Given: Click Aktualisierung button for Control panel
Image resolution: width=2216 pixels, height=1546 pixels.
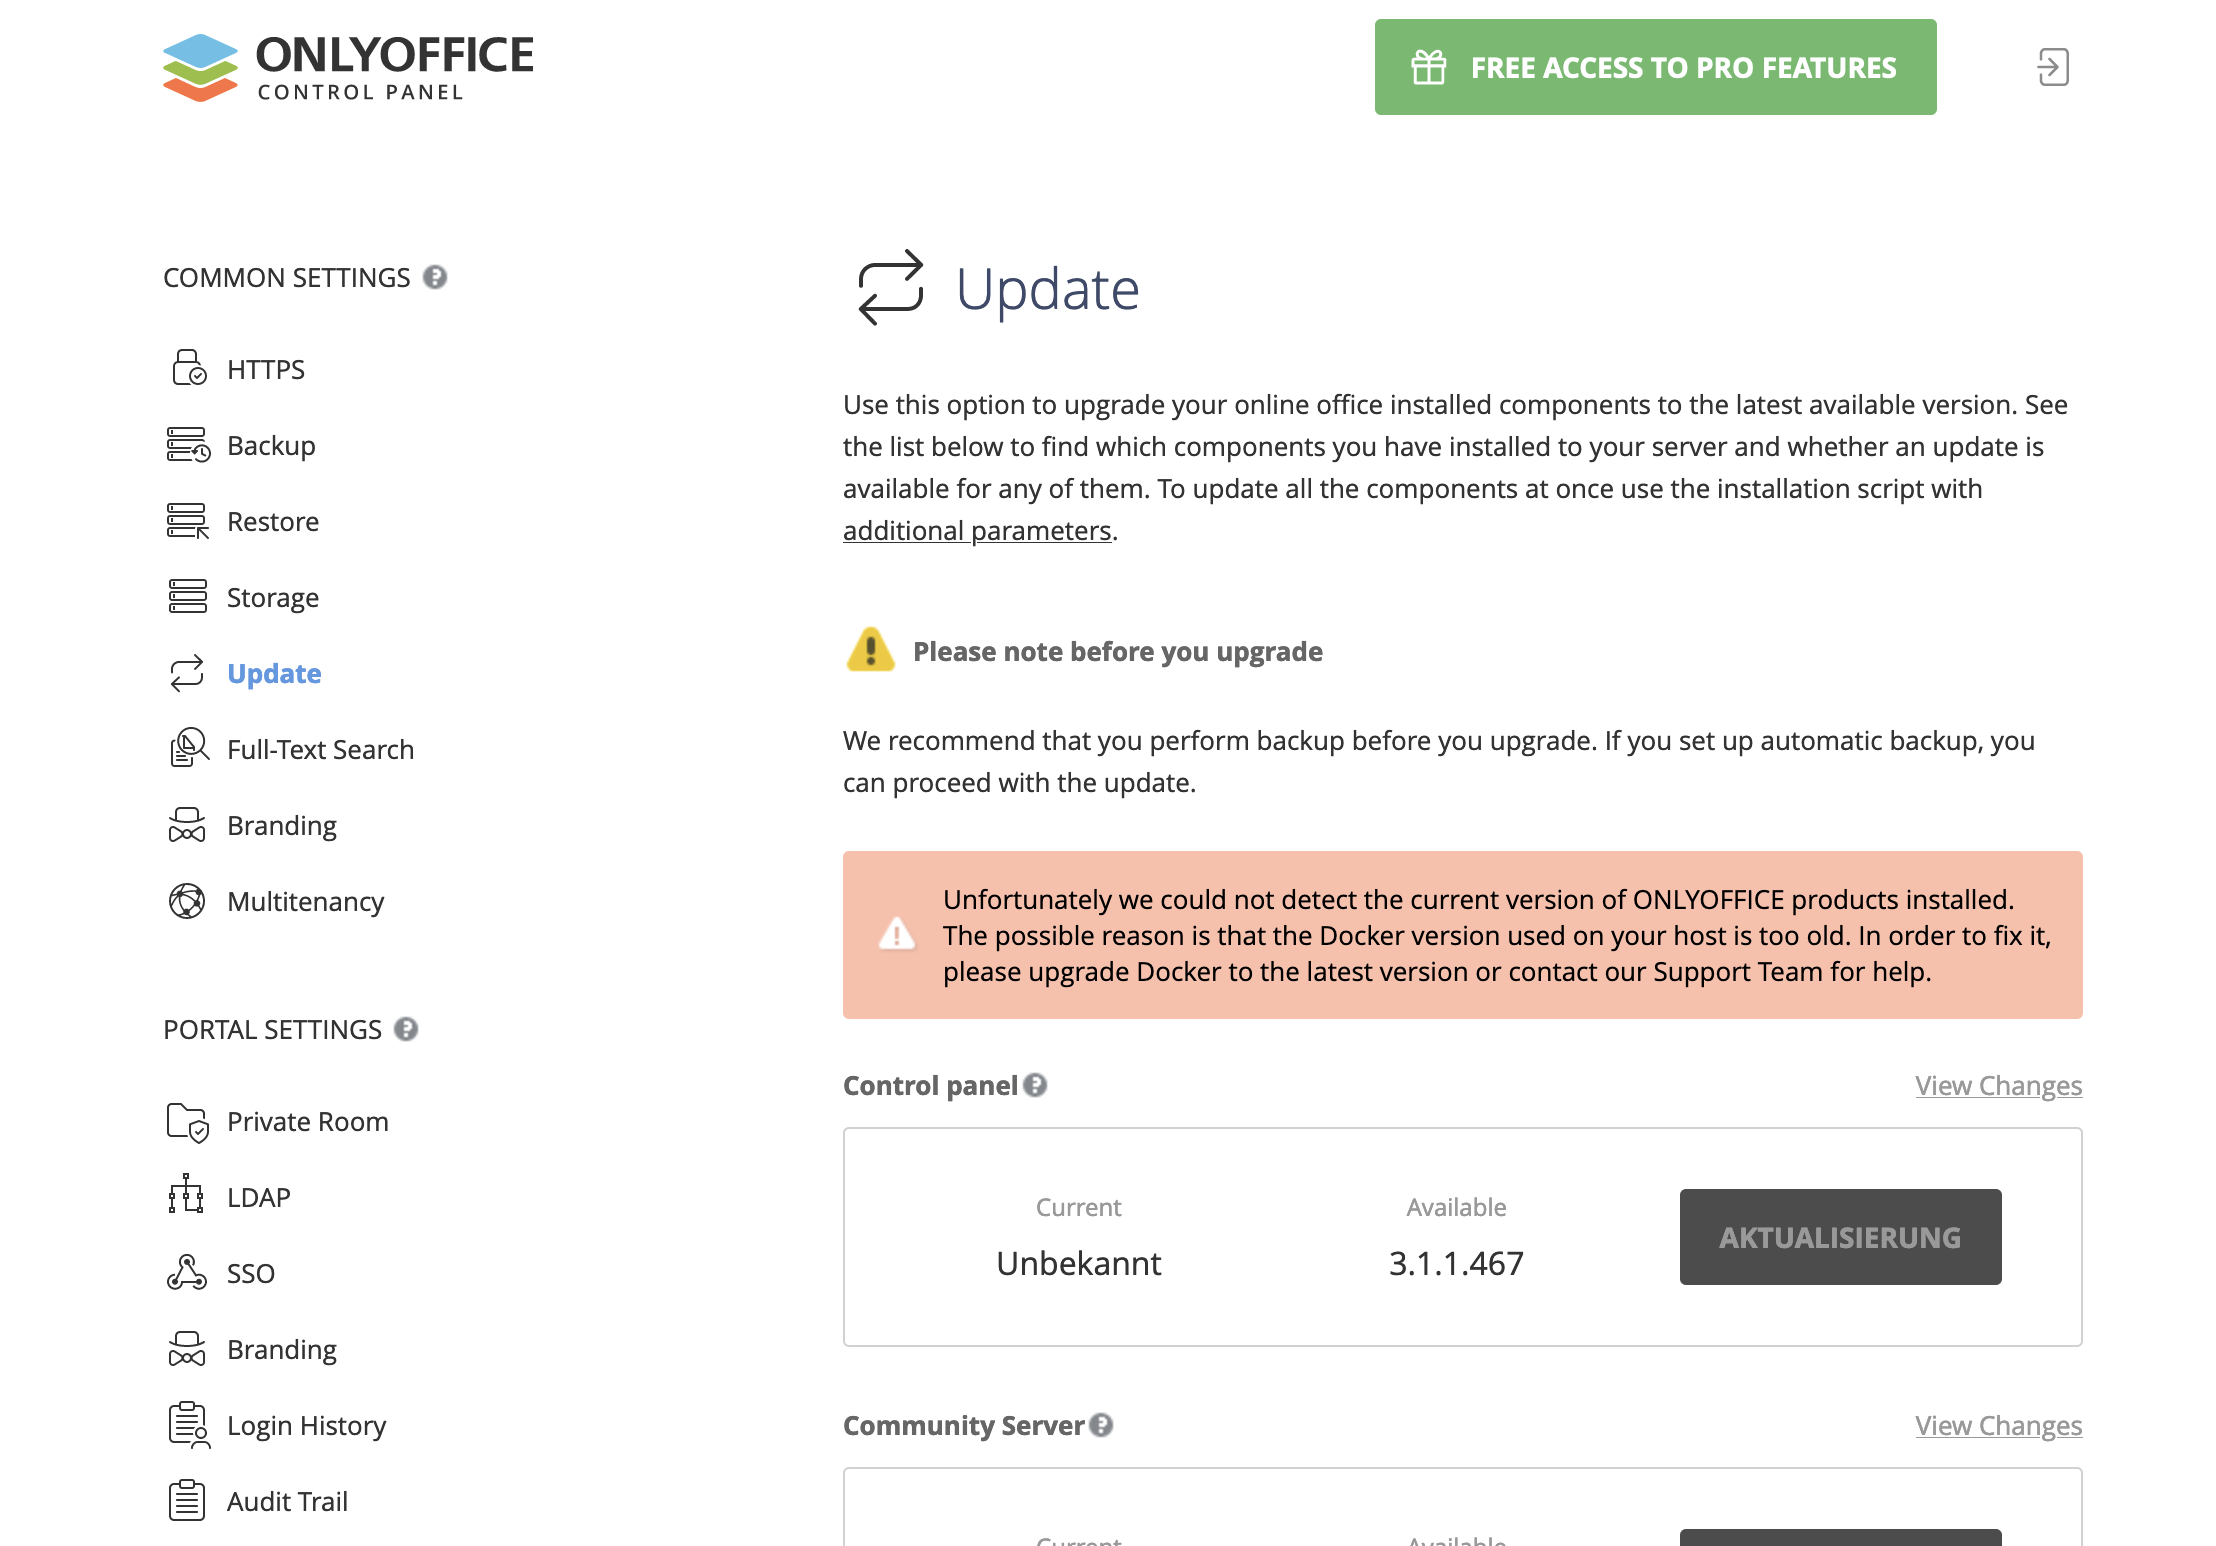Looking at the screenshot, I should coord(1840,1237).
